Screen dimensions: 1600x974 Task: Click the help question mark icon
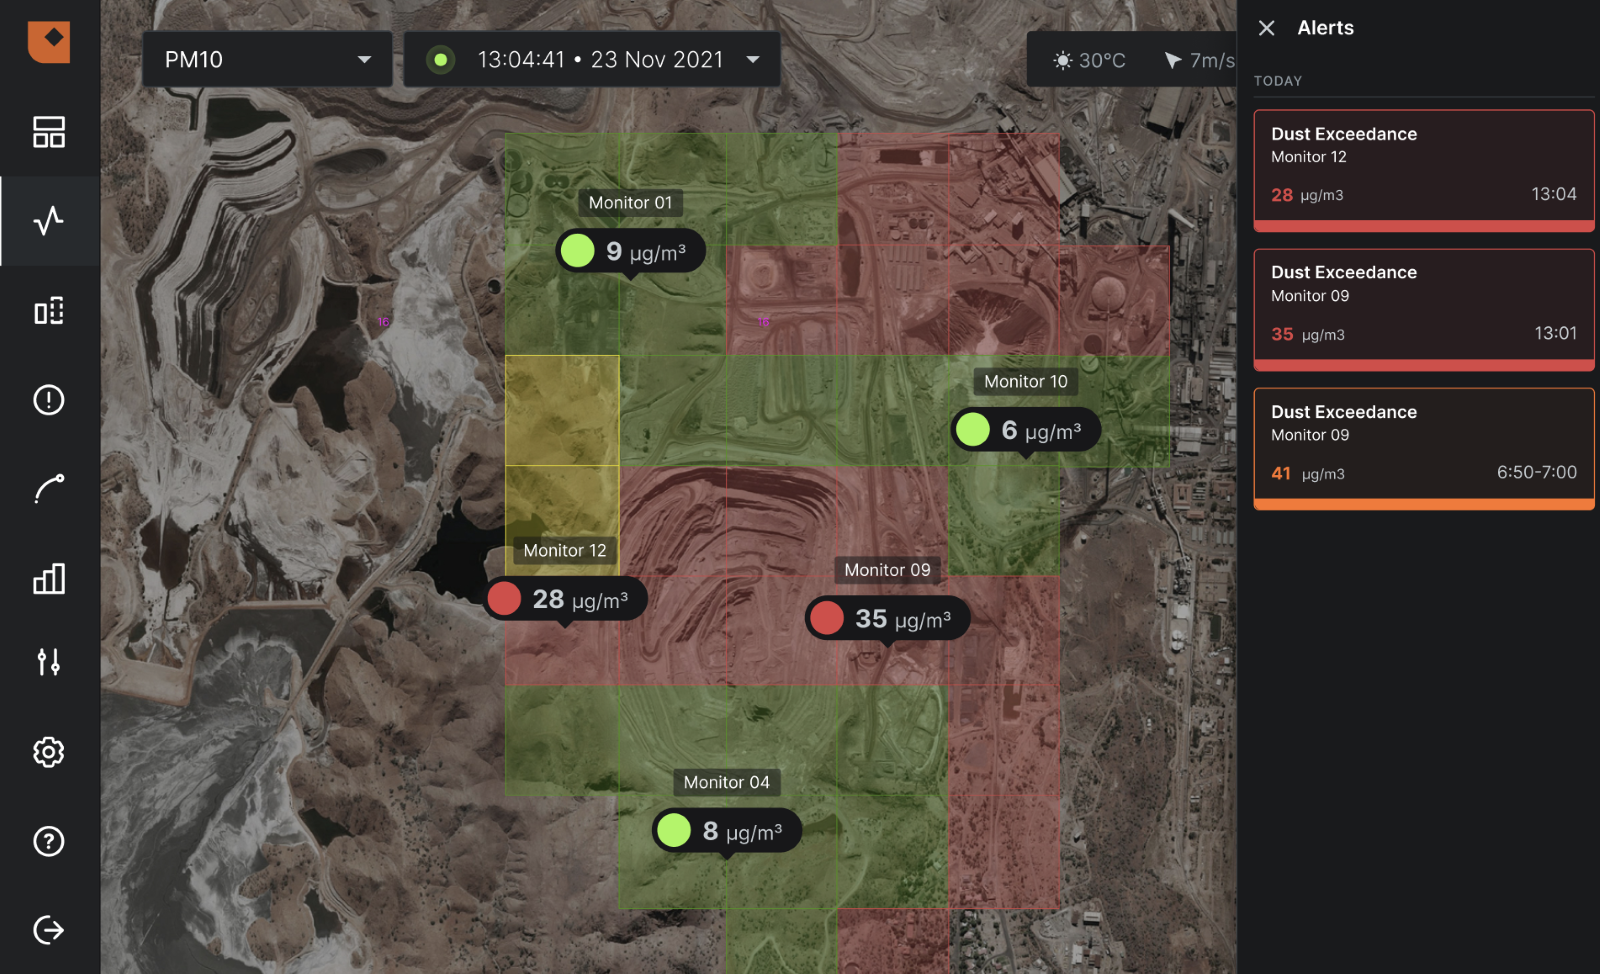49,841
